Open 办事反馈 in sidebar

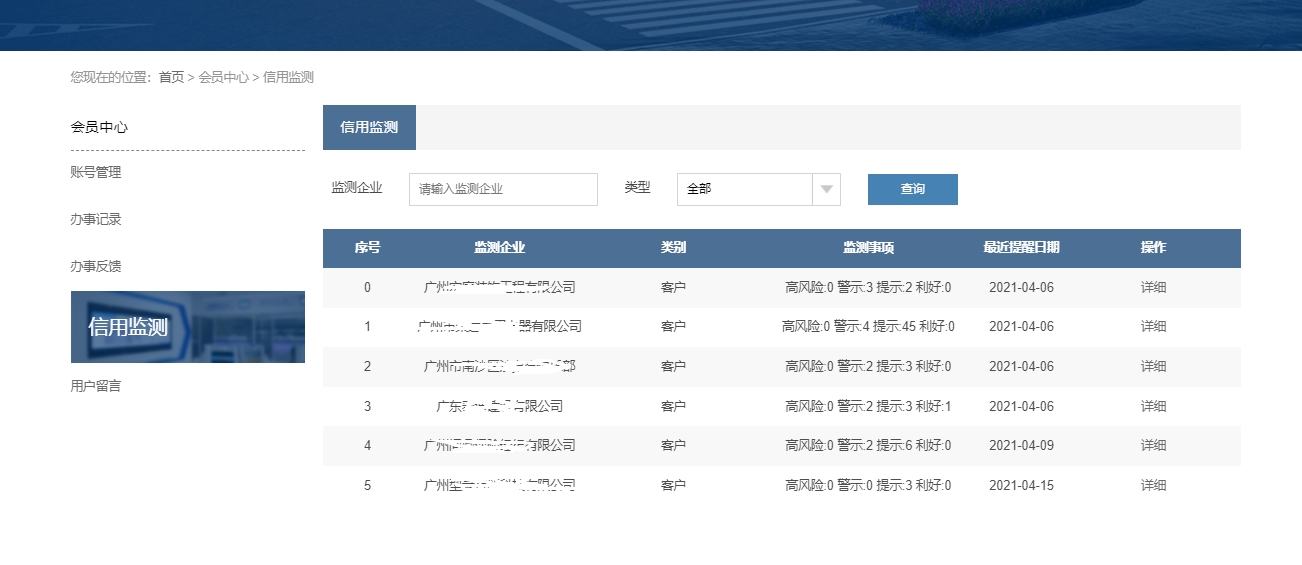click(96, 266)
